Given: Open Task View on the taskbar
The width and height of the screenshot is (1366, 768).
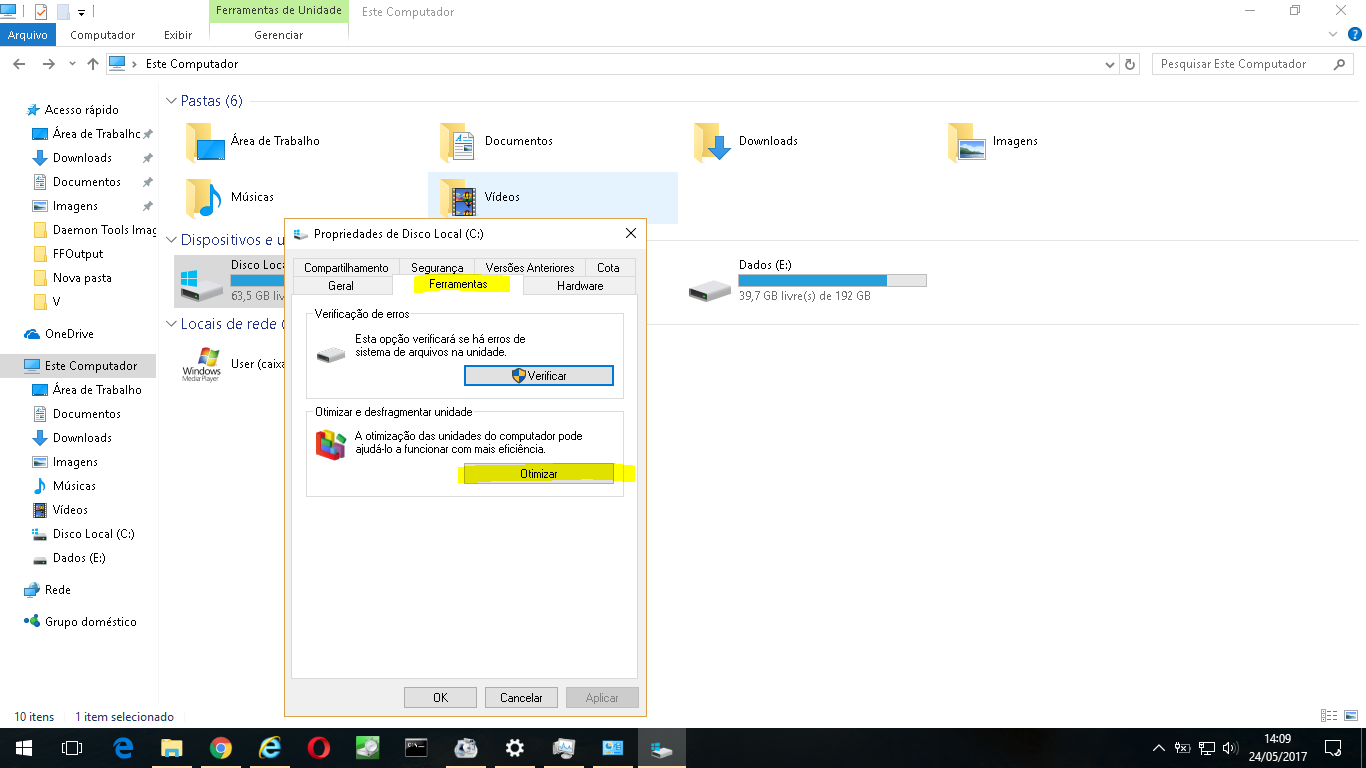Looking at the screenshot, I should click(72, 748).
